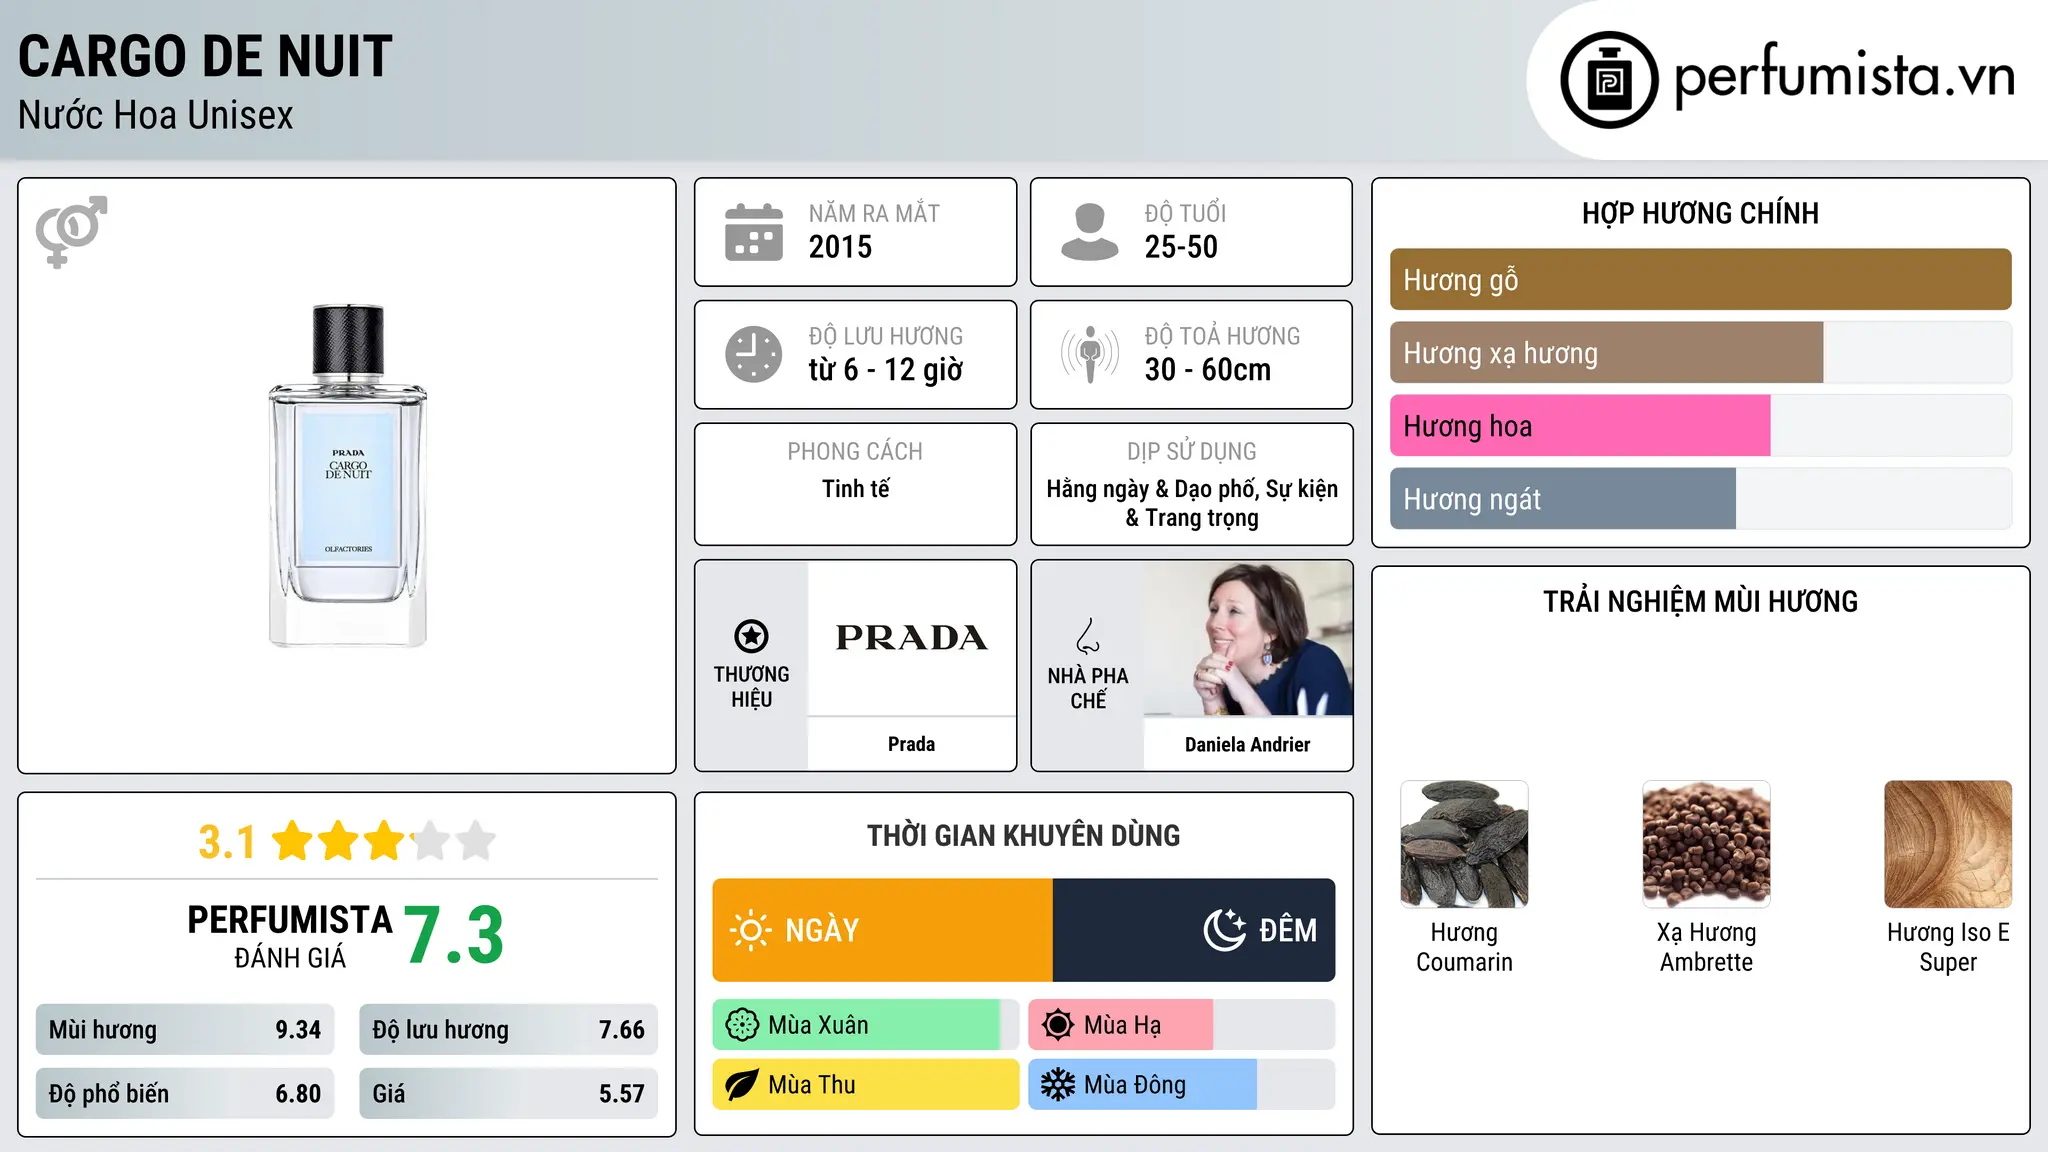Click the green 7.3 Perfumista score
Image resolution: width=2048 pixels, height=1152 pixels.
[454, 936]
